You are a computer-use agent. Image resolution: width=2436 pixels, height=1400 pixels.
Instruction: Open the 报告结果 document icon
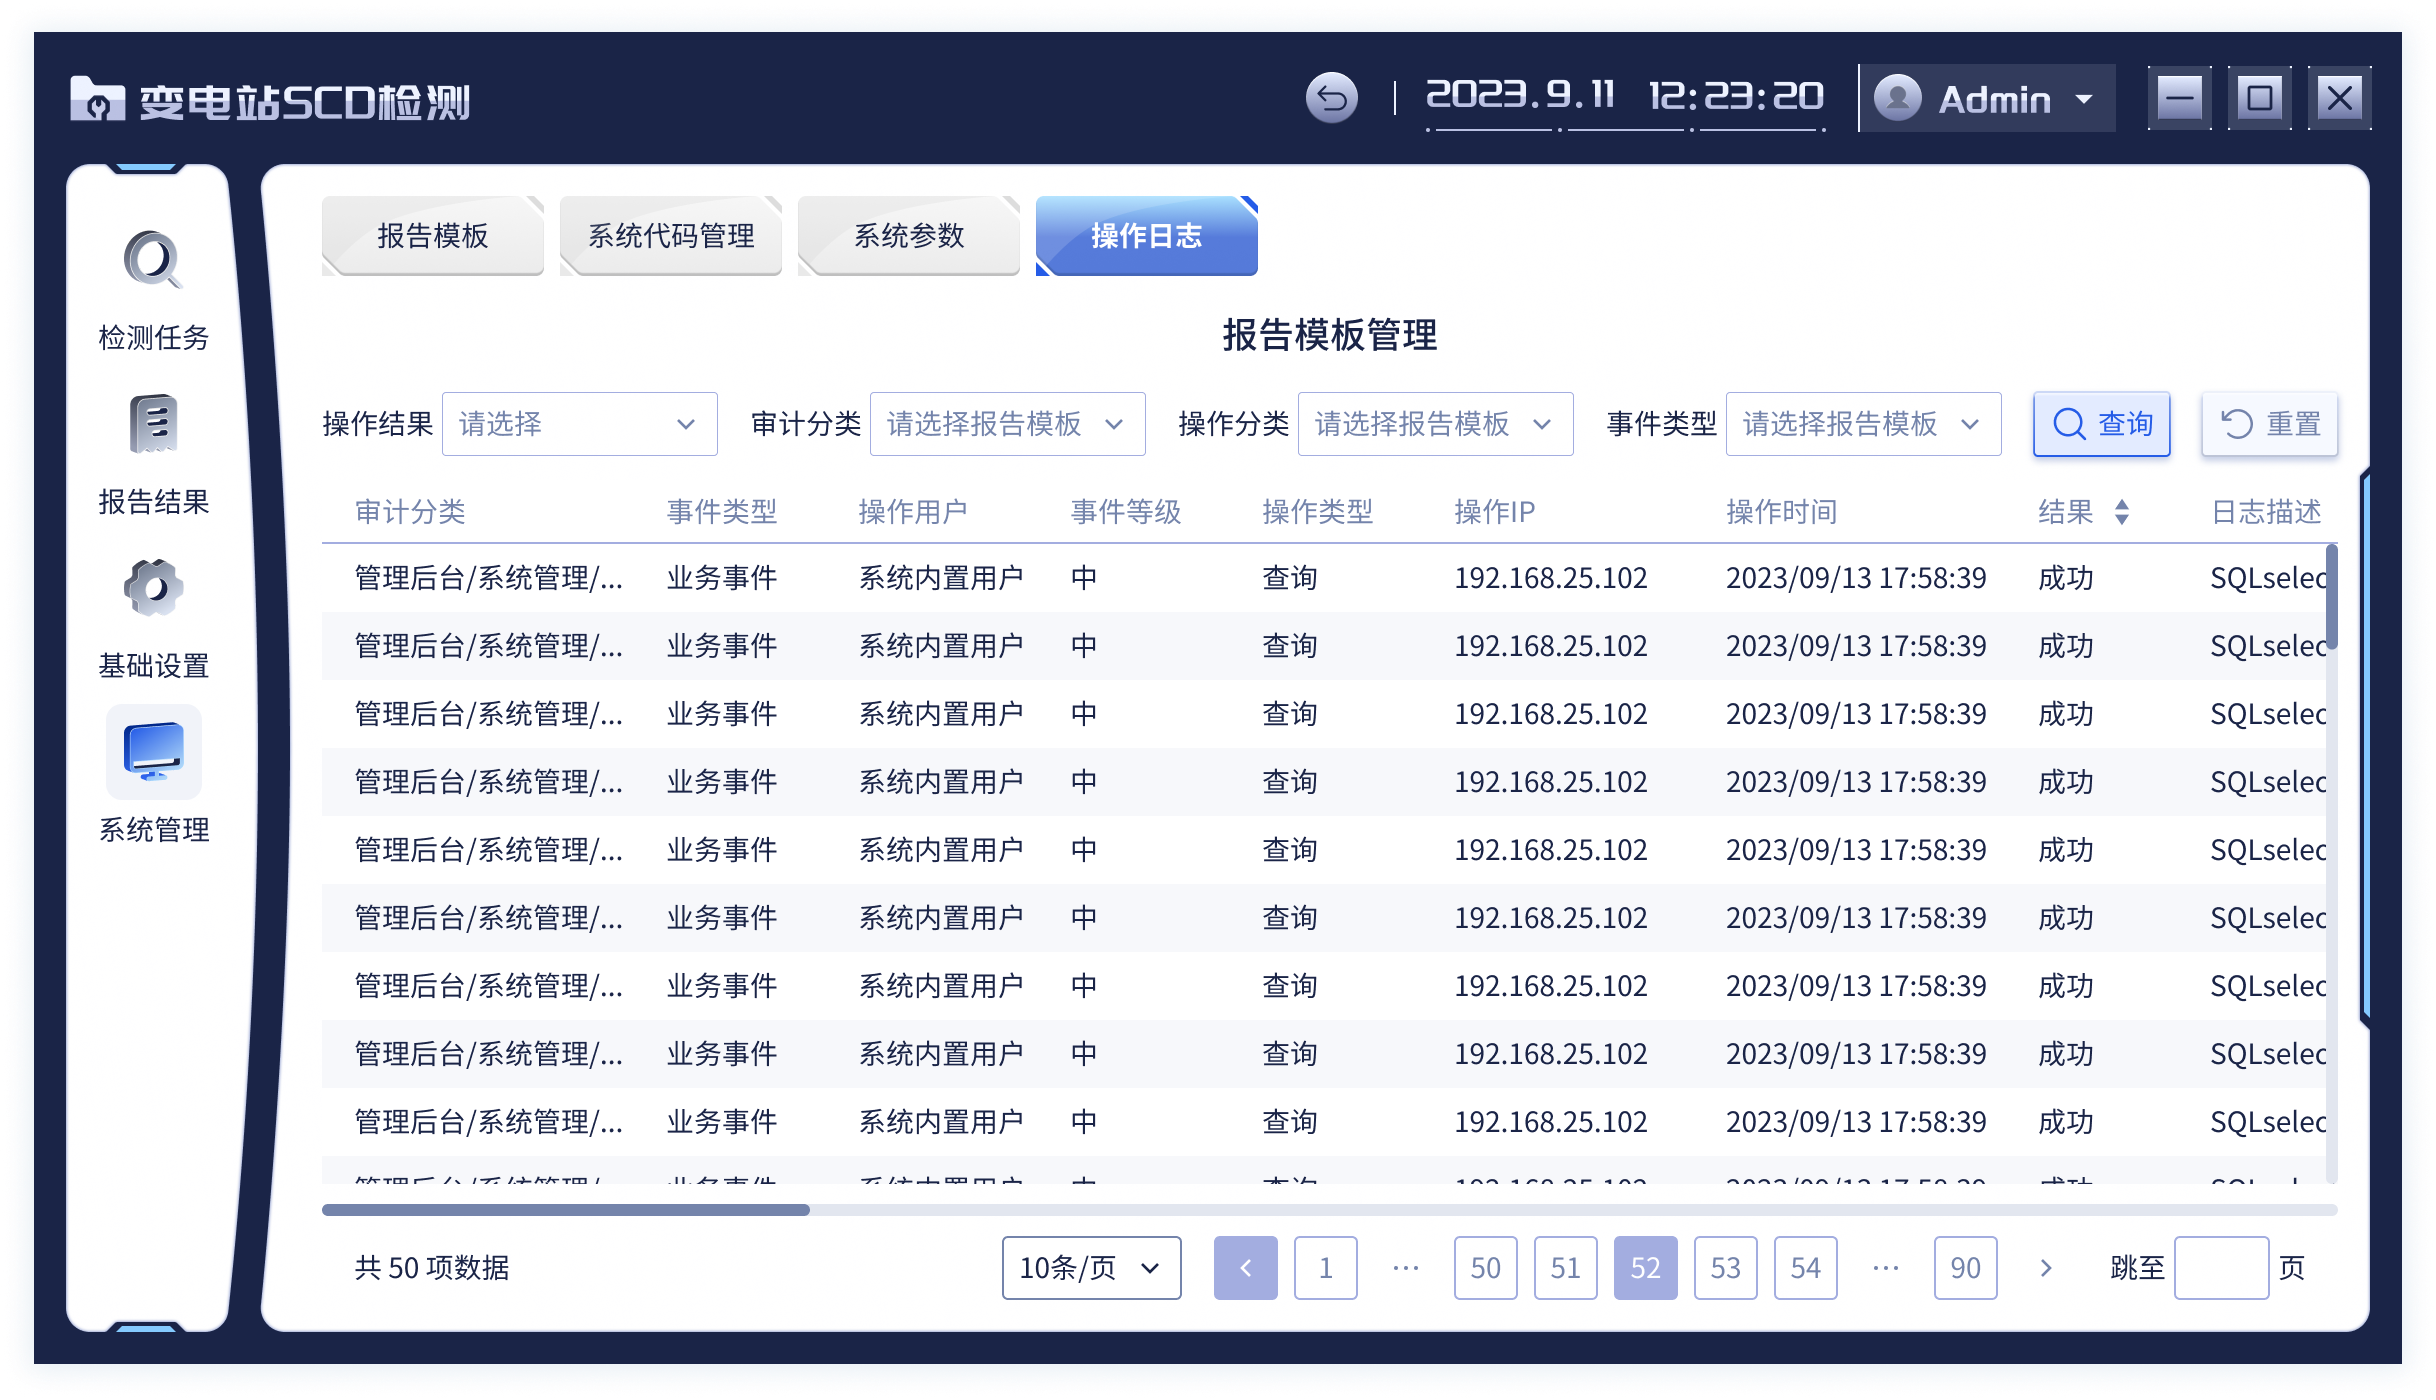coord(153,424)
